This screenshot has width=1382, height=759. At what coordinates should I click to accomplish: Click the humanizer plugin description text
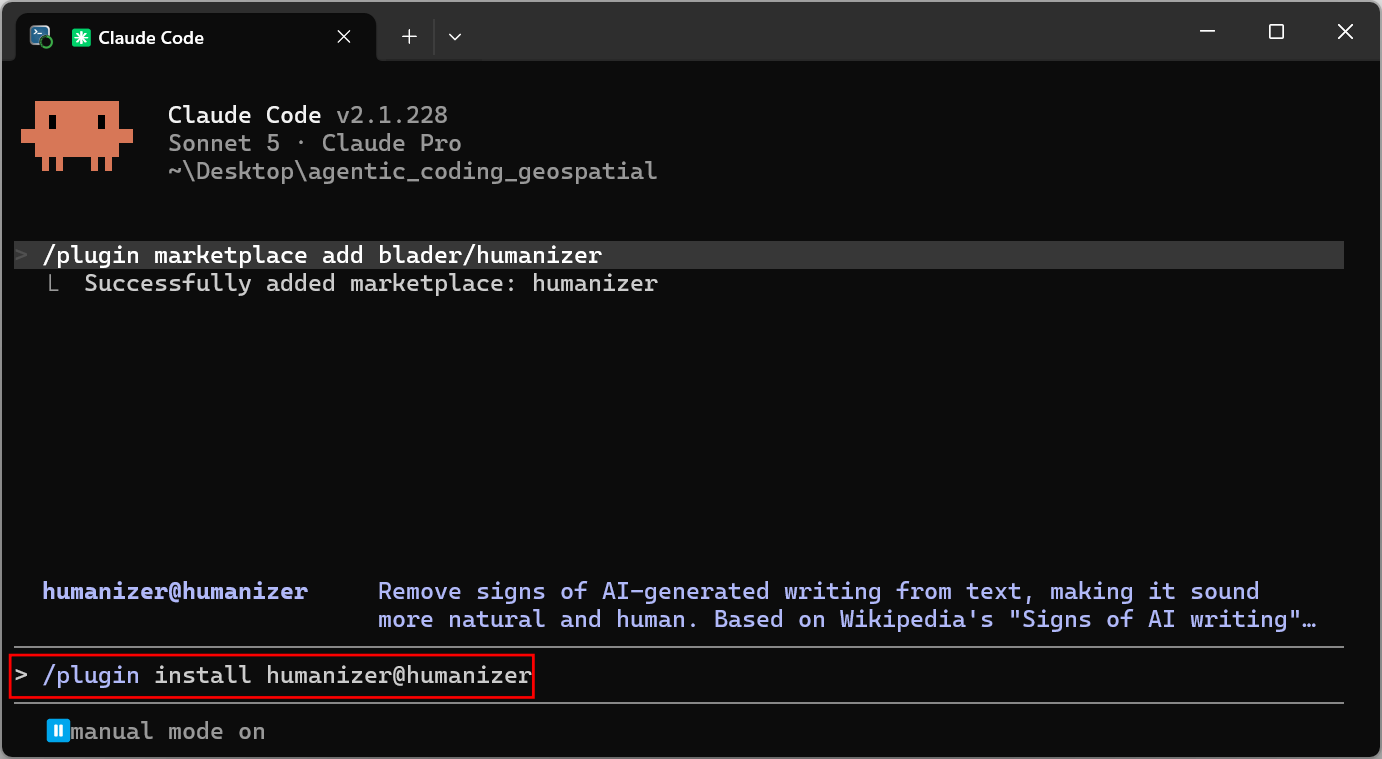[x=846, y=605]
